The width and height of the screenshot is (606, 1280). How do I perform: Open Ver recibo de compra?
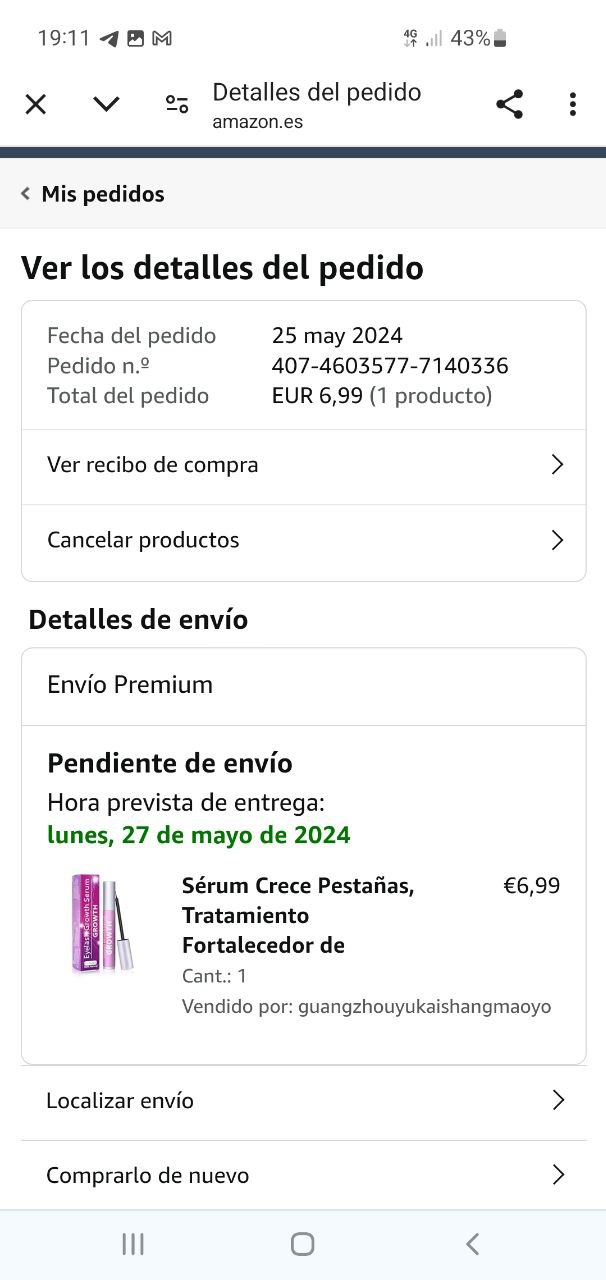pyautogui.click(x=153, y=465)
